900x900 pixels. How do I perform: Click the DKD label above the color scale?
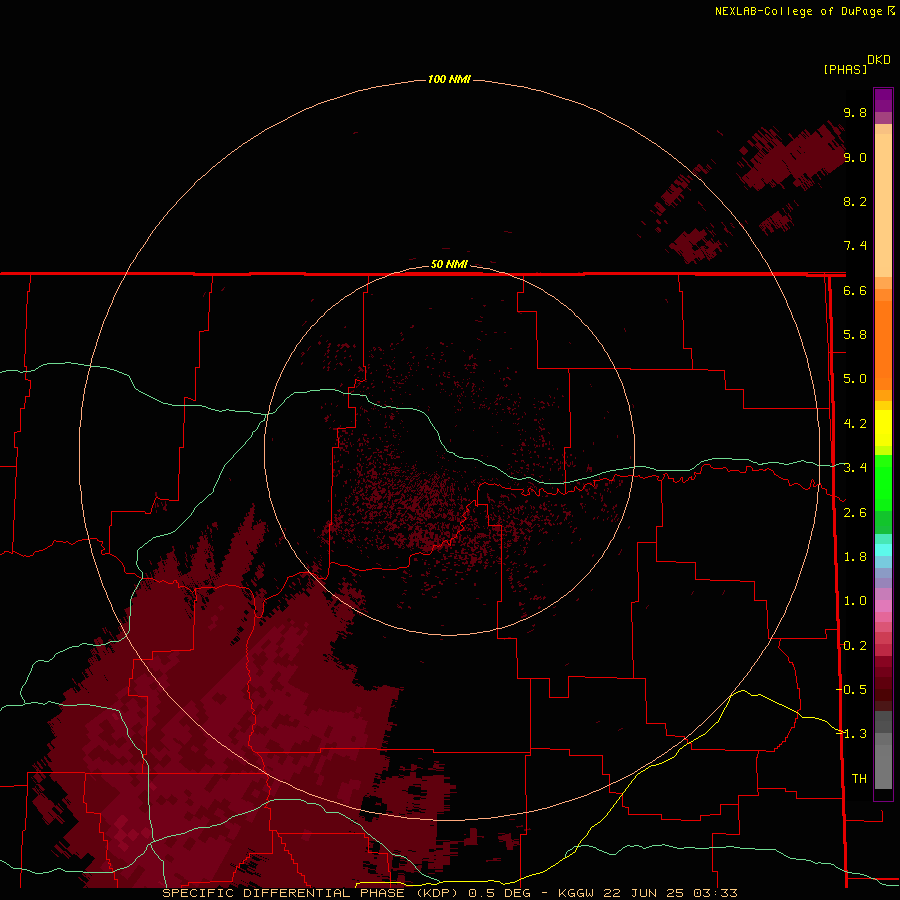coord(879,60)
